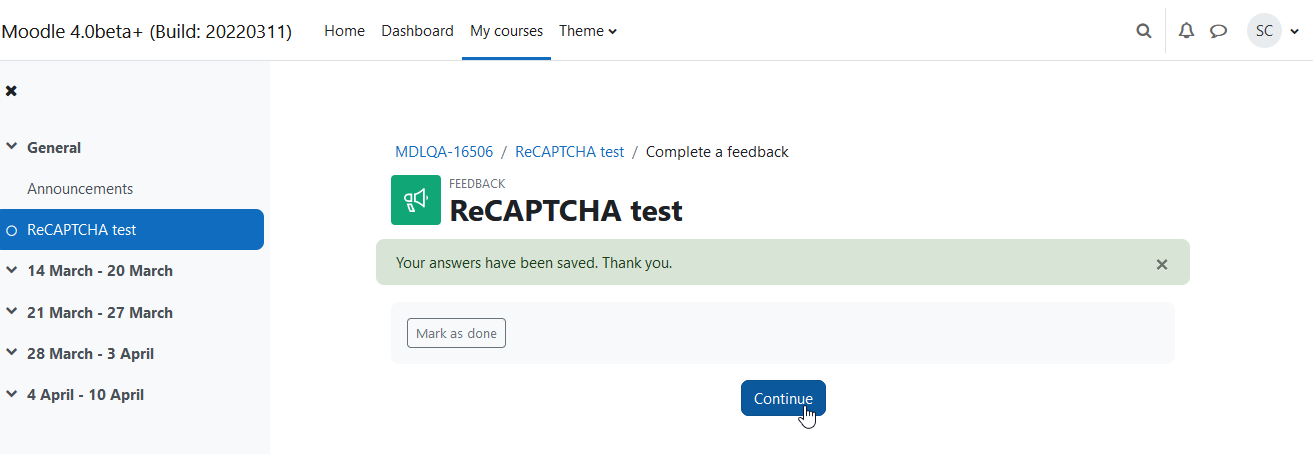Close the course index drawer
The height and width of the screenshot is (454, 1313).
coord(11,91)
